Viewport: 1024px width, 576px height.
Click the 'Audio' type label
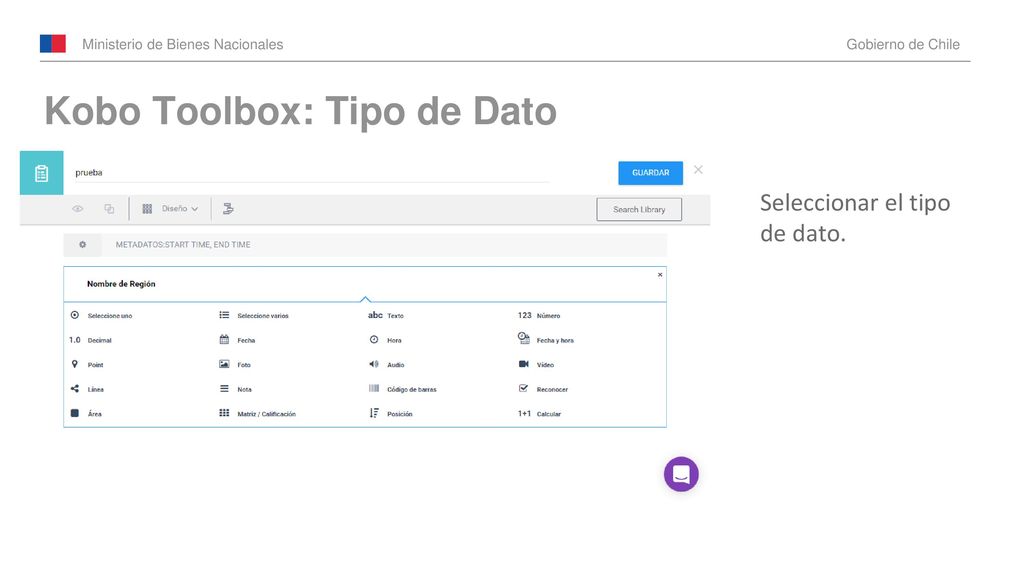click(x=396, y=365)
